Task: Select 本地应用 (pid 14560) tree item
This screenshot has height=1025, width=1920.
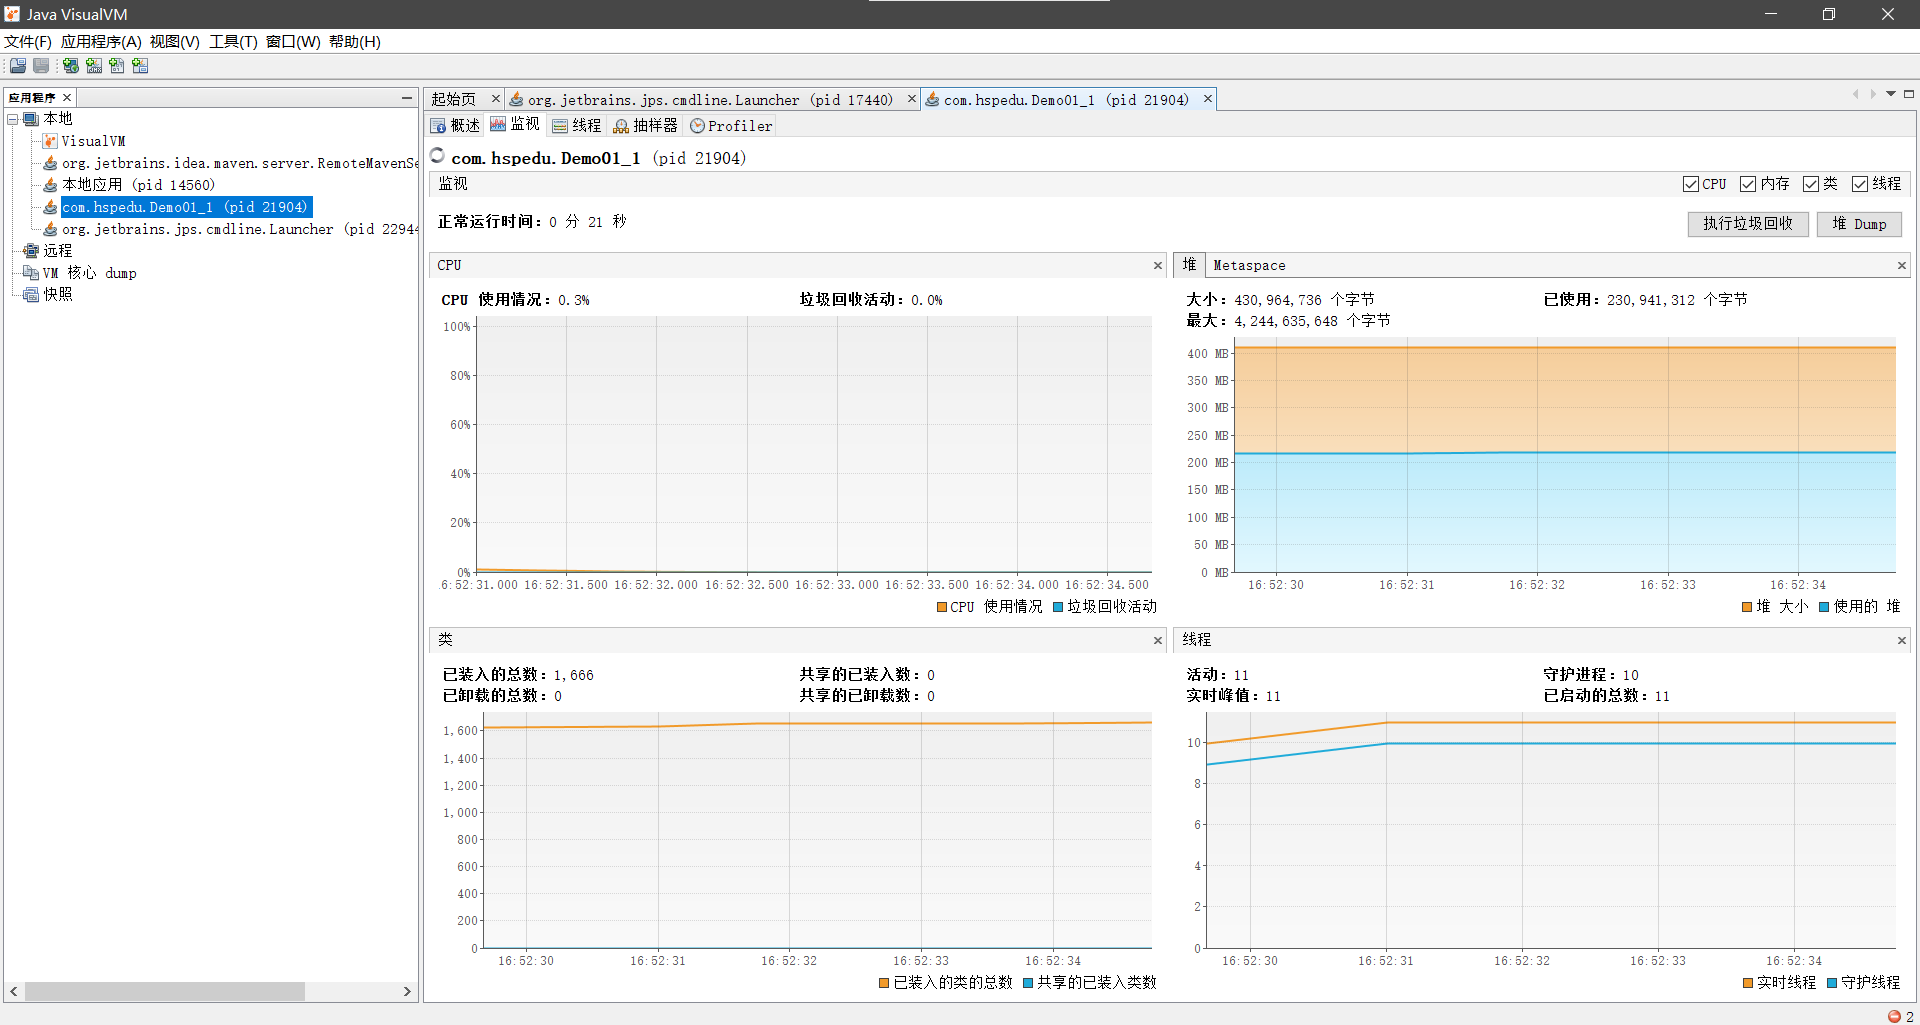Action: (x=138, y=185)
